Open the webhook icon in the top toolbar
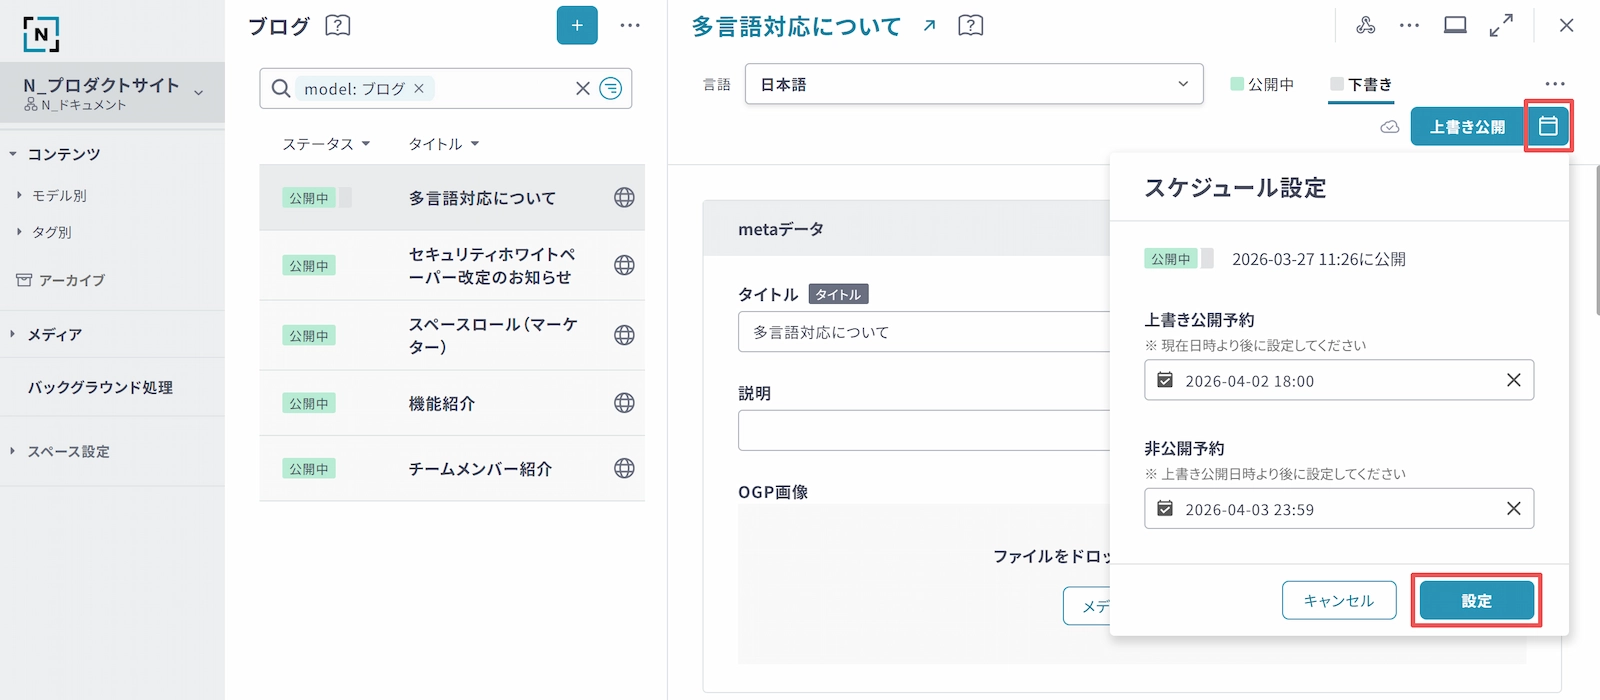 coord(1365,26)
